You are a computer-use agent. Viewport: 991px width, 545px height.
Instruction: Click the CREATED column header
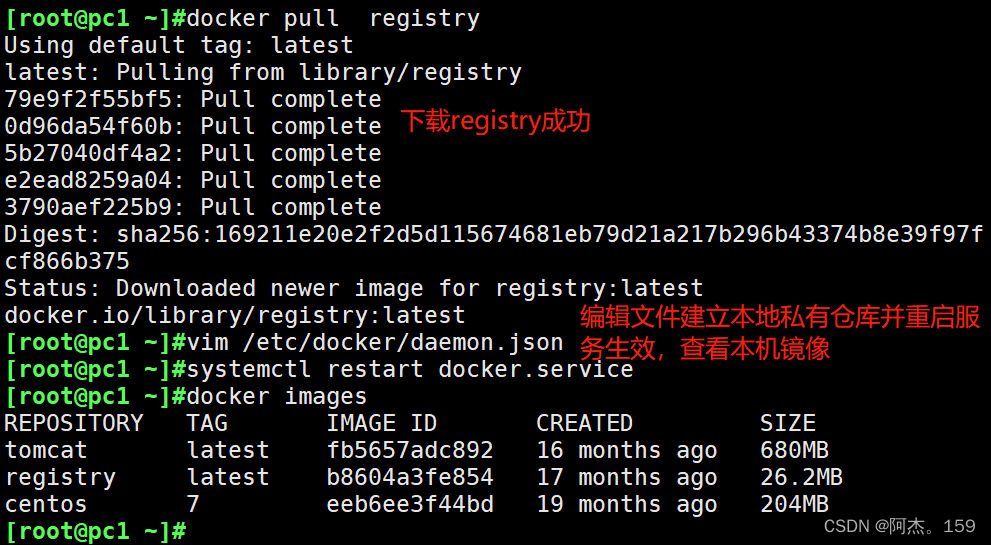[584, 423]
